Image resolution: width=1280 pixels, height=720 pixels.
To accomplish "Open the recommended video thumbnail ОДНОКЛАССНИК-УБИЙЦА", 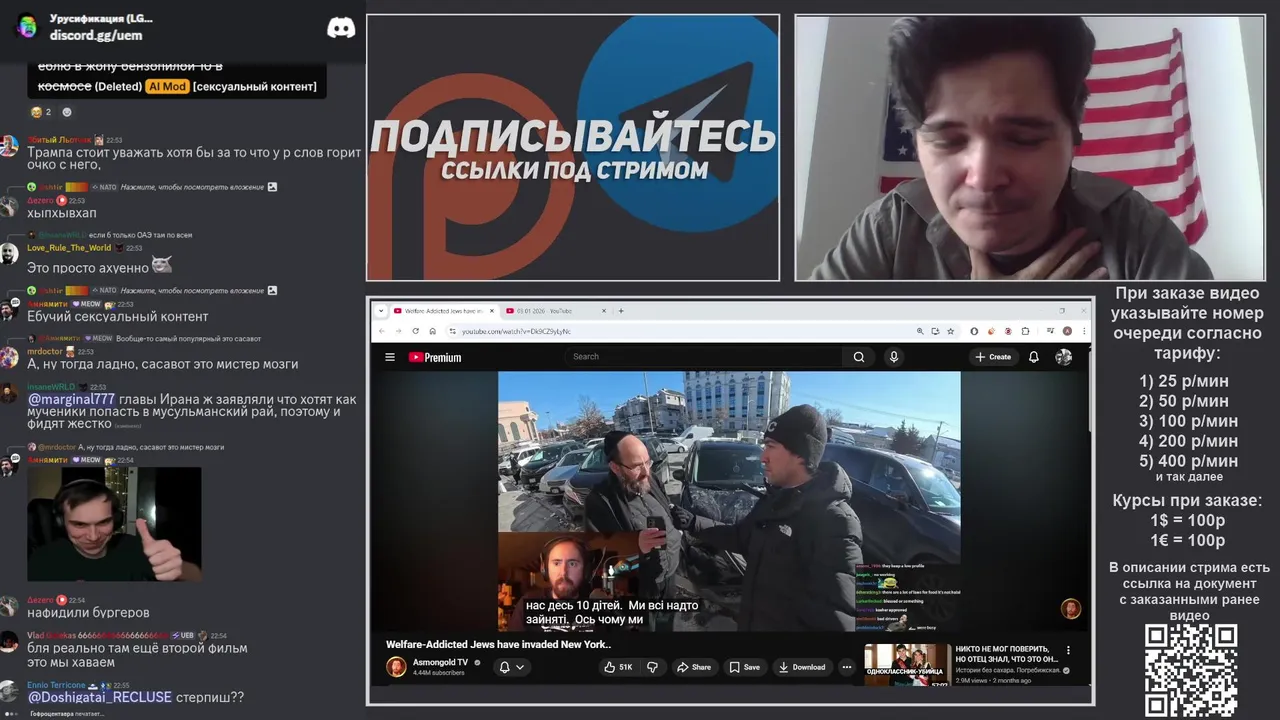I will [907, 665].
